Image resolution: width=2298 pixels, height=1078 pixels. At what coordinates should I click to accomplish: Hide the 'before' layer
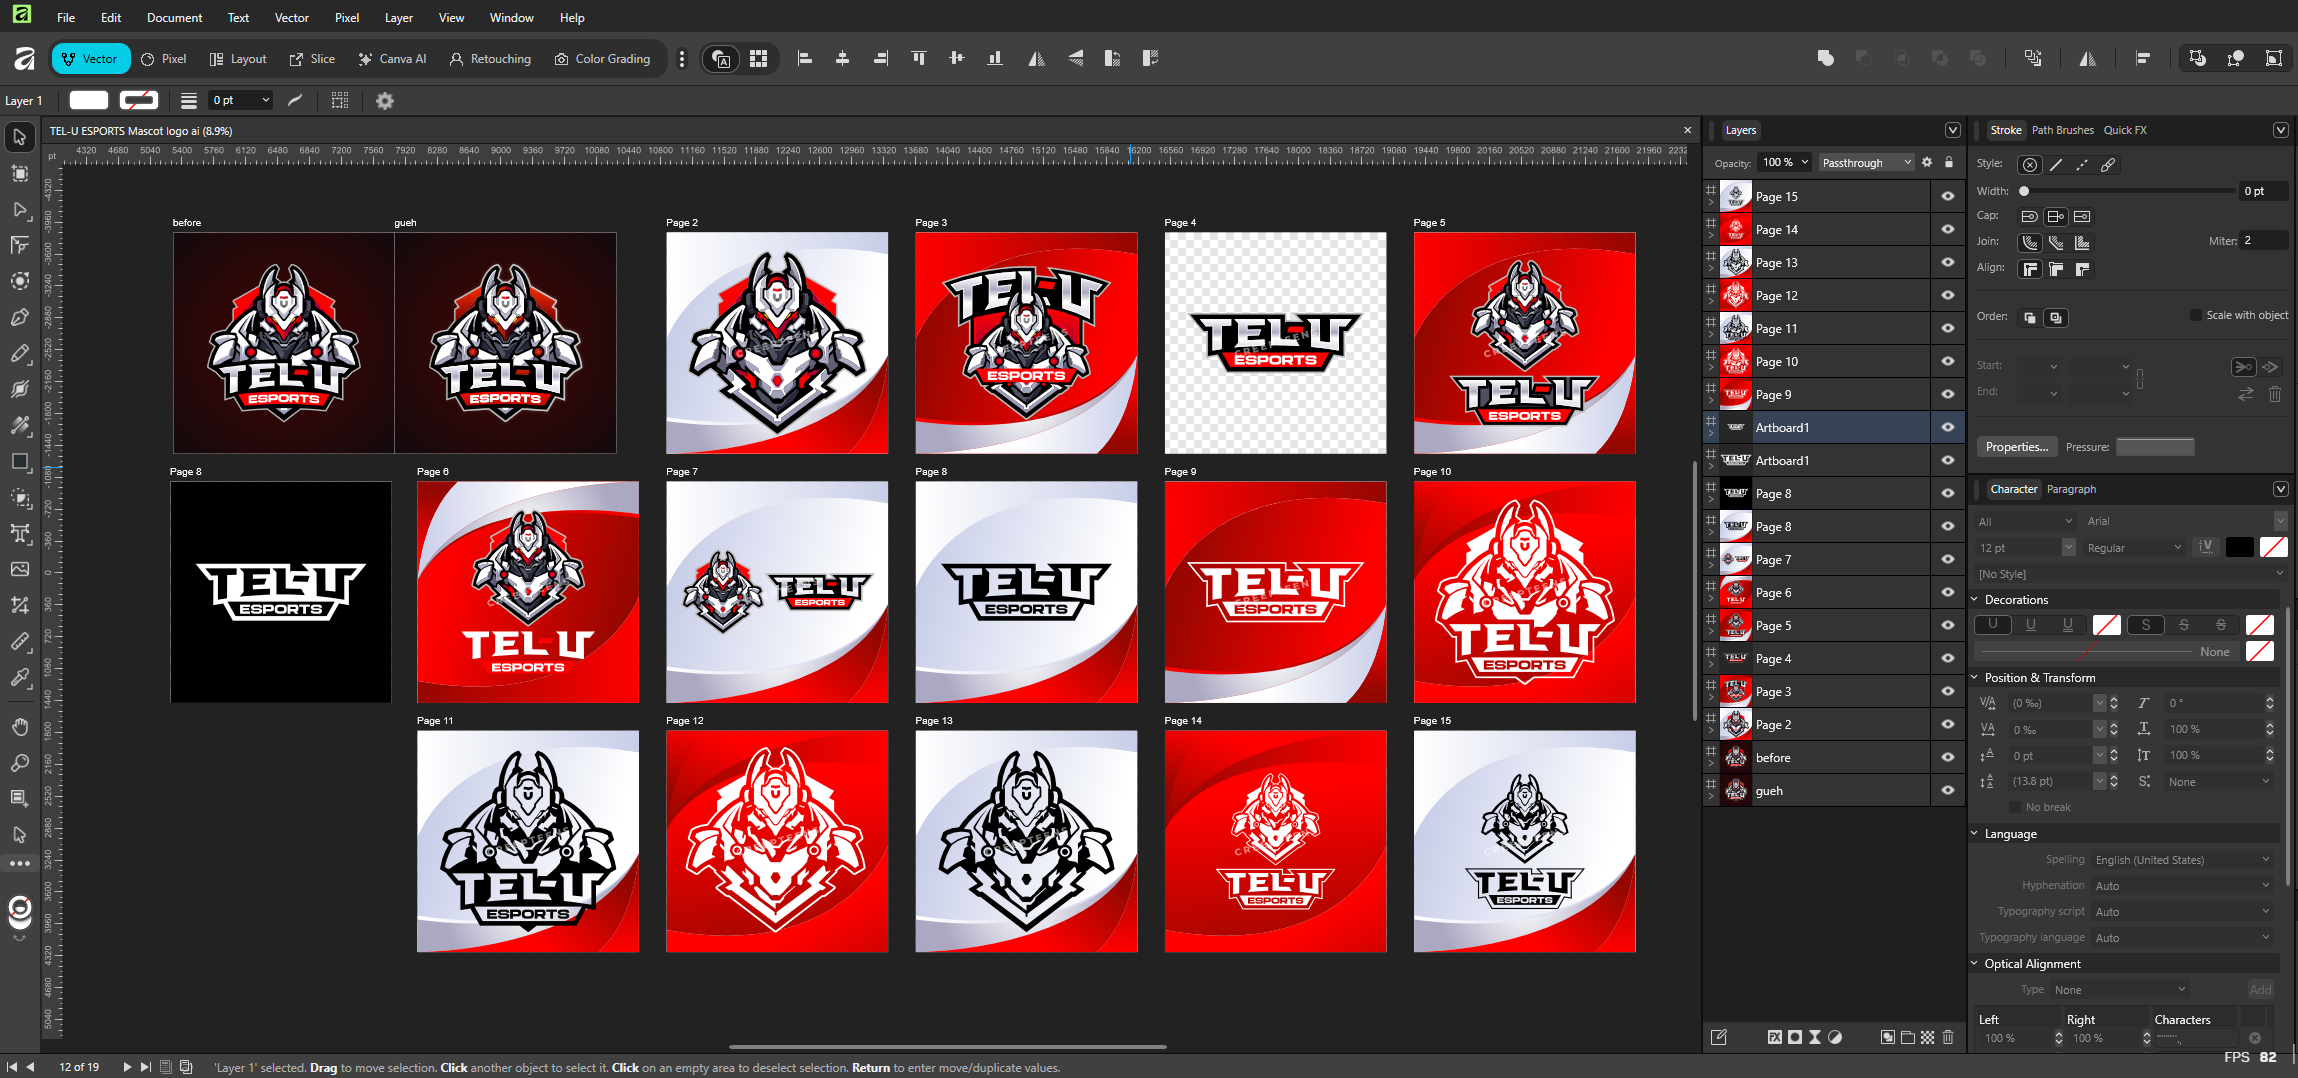[1948, 757]
